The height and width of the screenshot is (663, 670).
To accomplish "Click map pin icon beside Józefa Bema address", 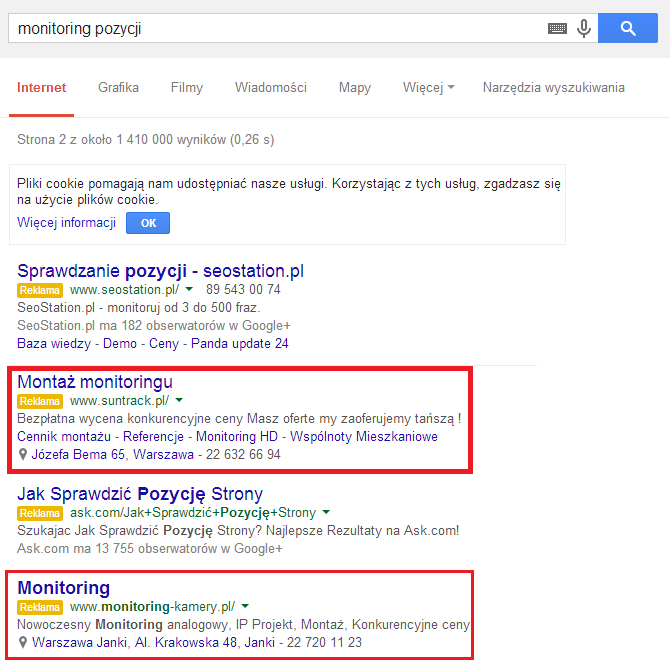I will [23, 455].
